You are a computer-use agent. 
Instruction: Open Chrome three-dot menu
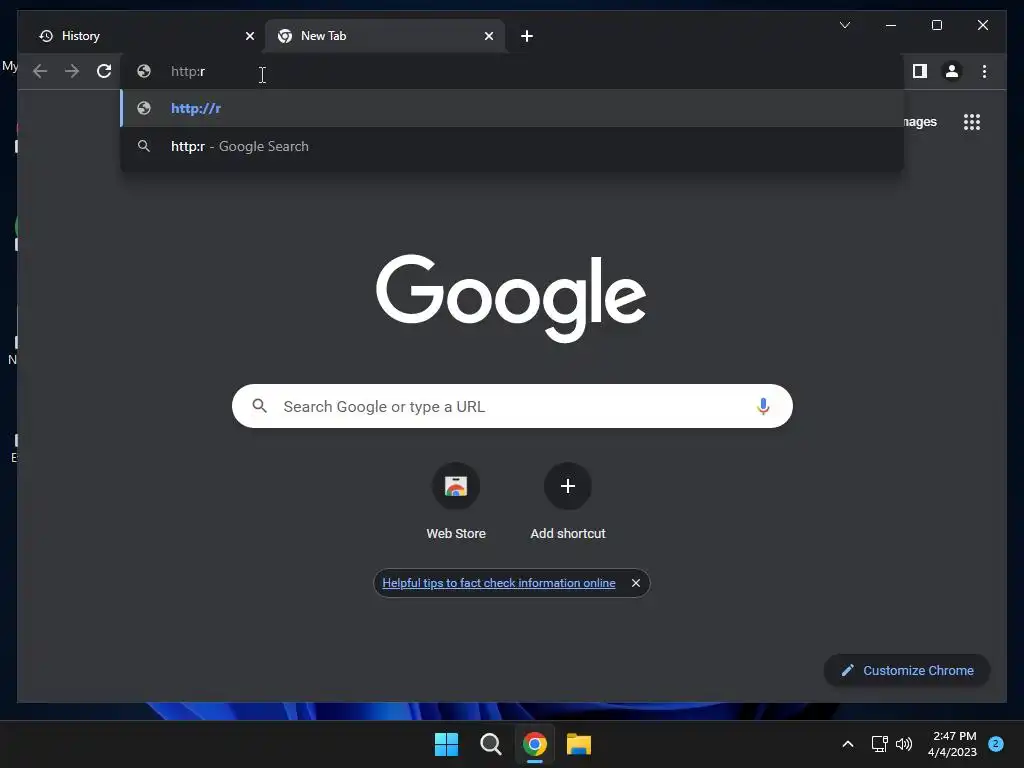click(984, 71)
